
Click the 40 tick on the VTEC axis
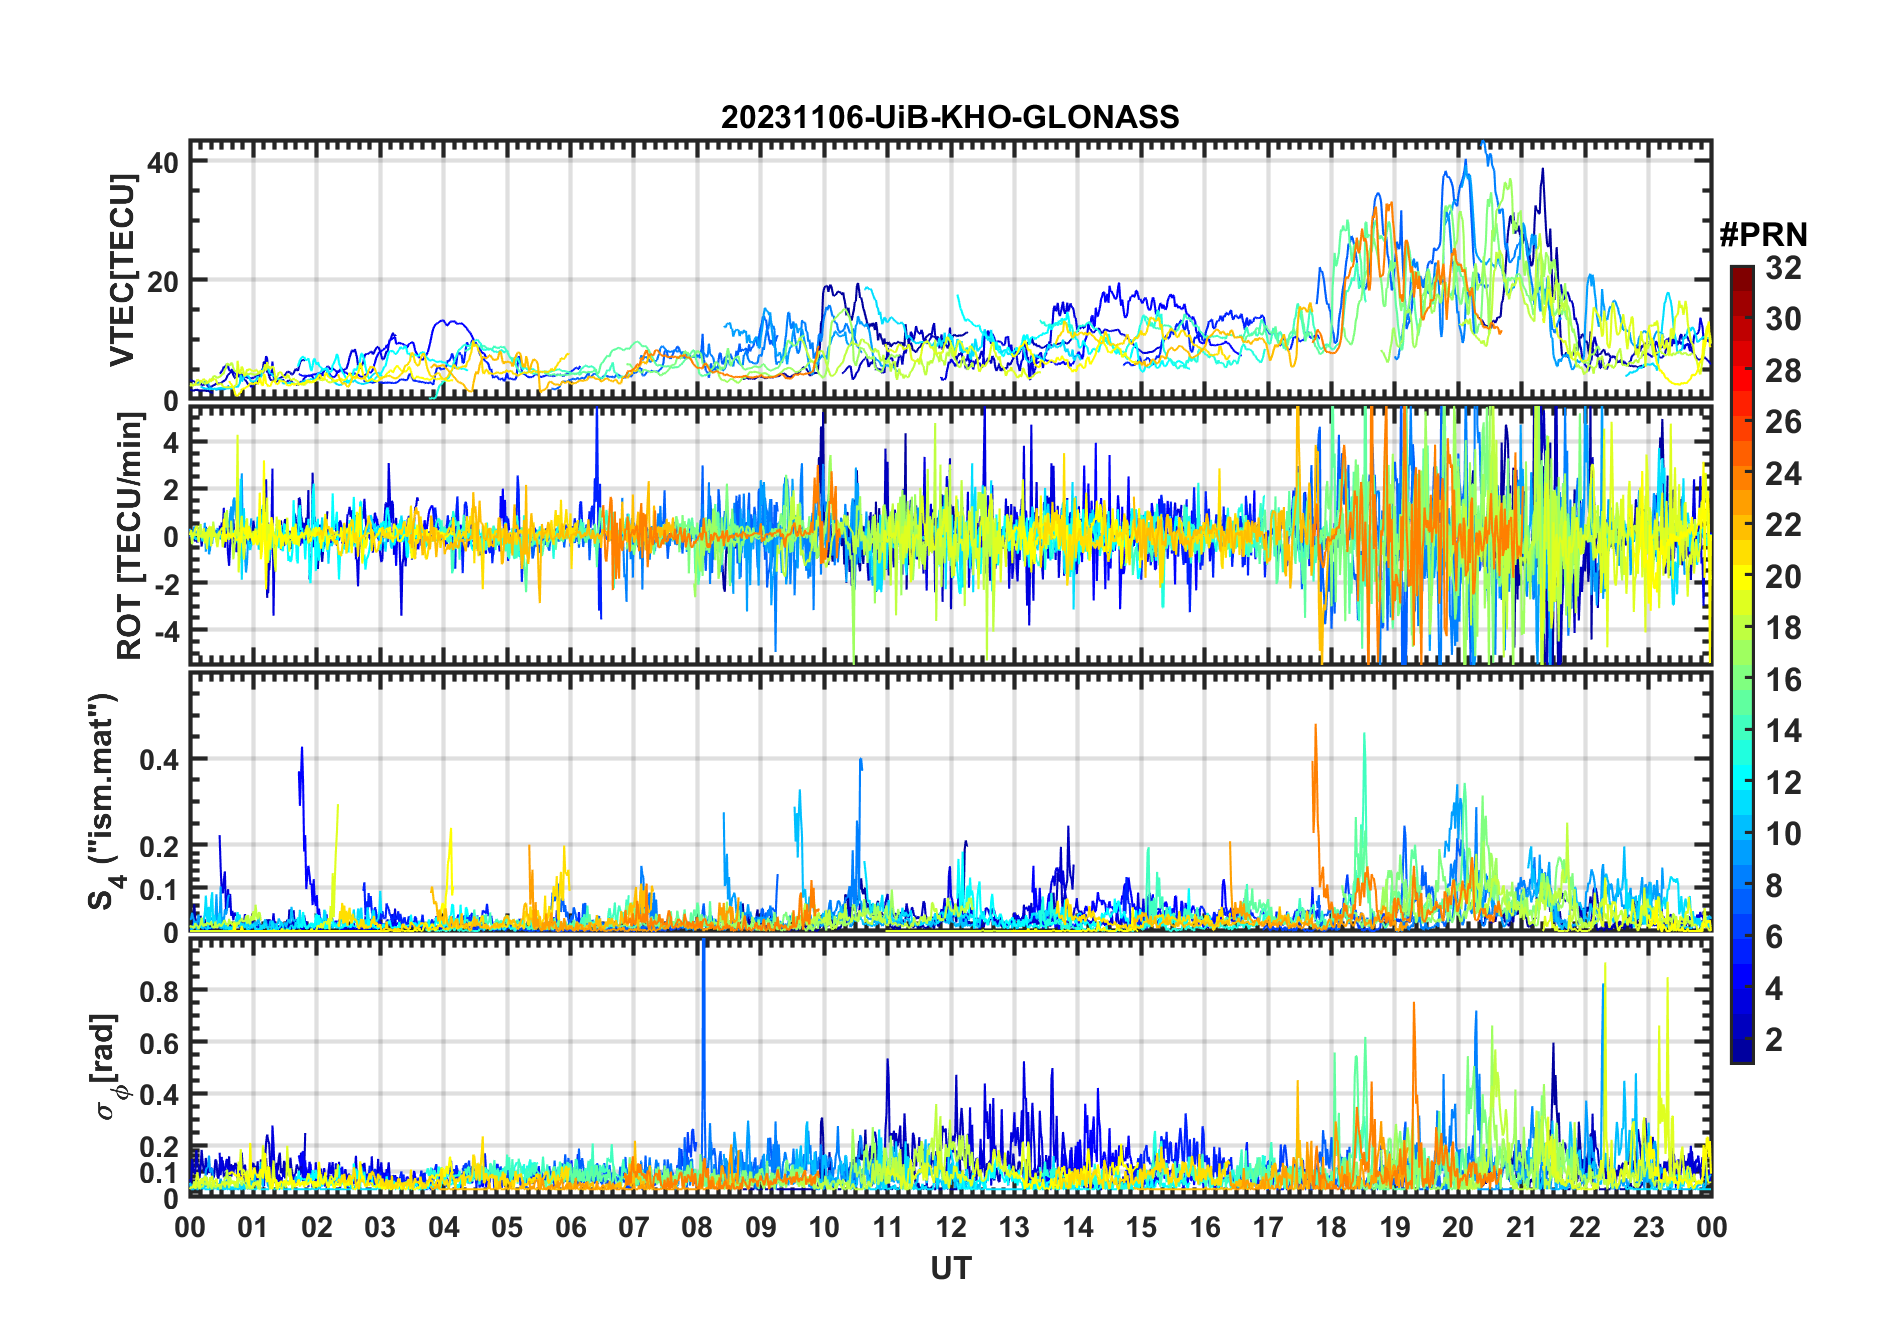click(x=163, y=162)
